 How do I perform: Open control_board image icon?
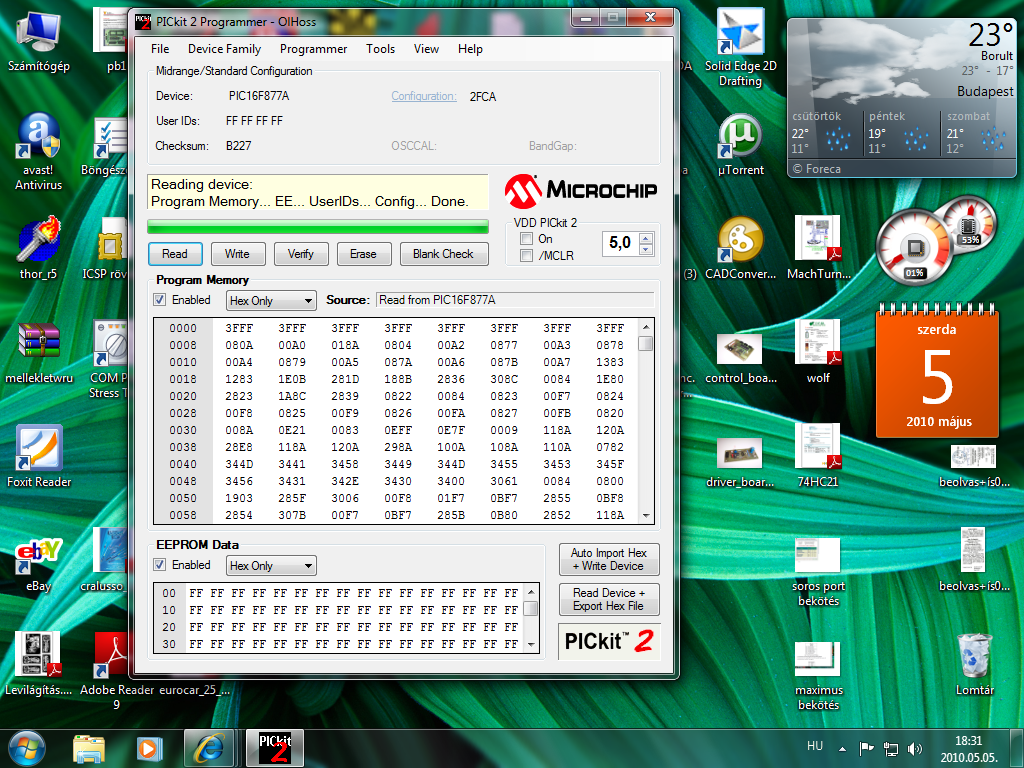tap(741, 358)
